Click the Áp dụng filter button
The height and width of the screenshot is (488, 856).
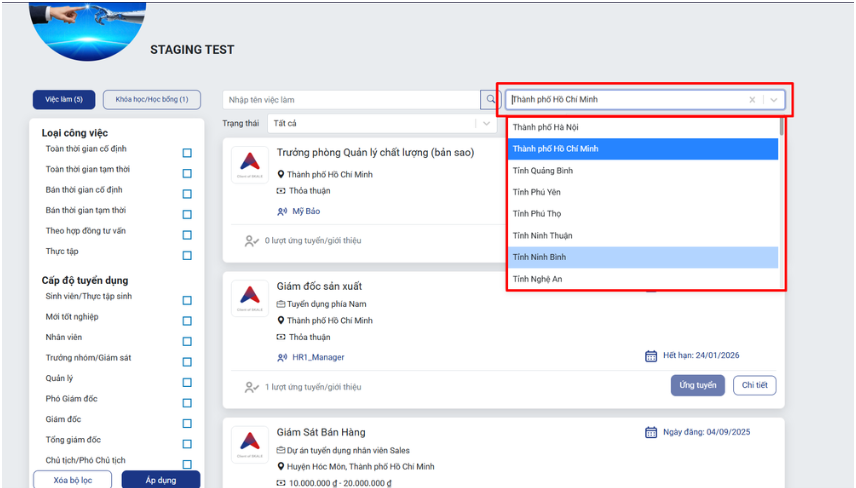(161, 480)
